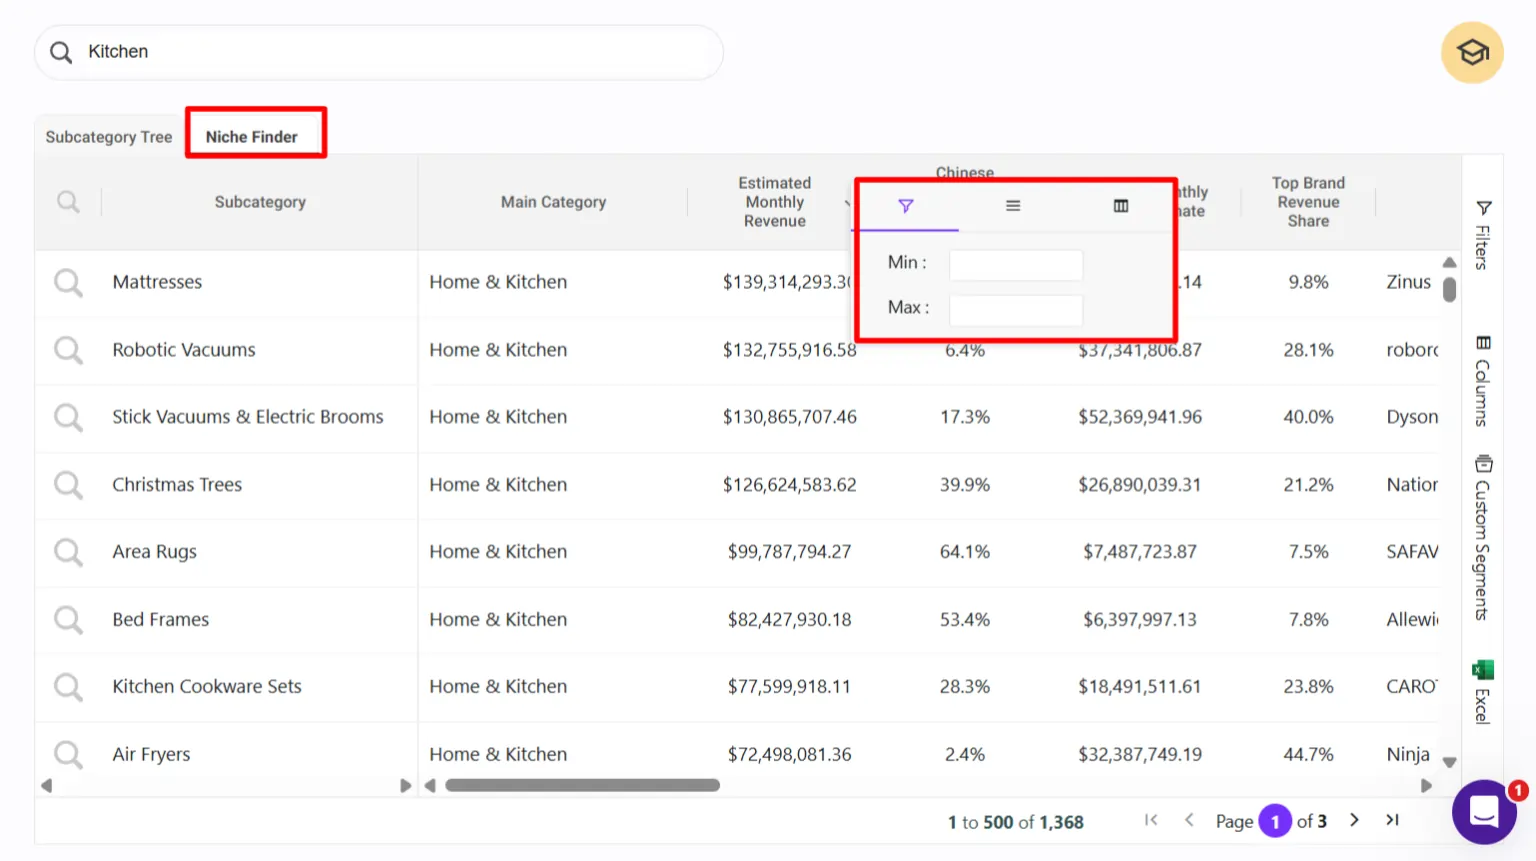Switch to the Subcategory Tree tab
The width and height of the screenshot is (1536, 861).
(x=108, y=136)
